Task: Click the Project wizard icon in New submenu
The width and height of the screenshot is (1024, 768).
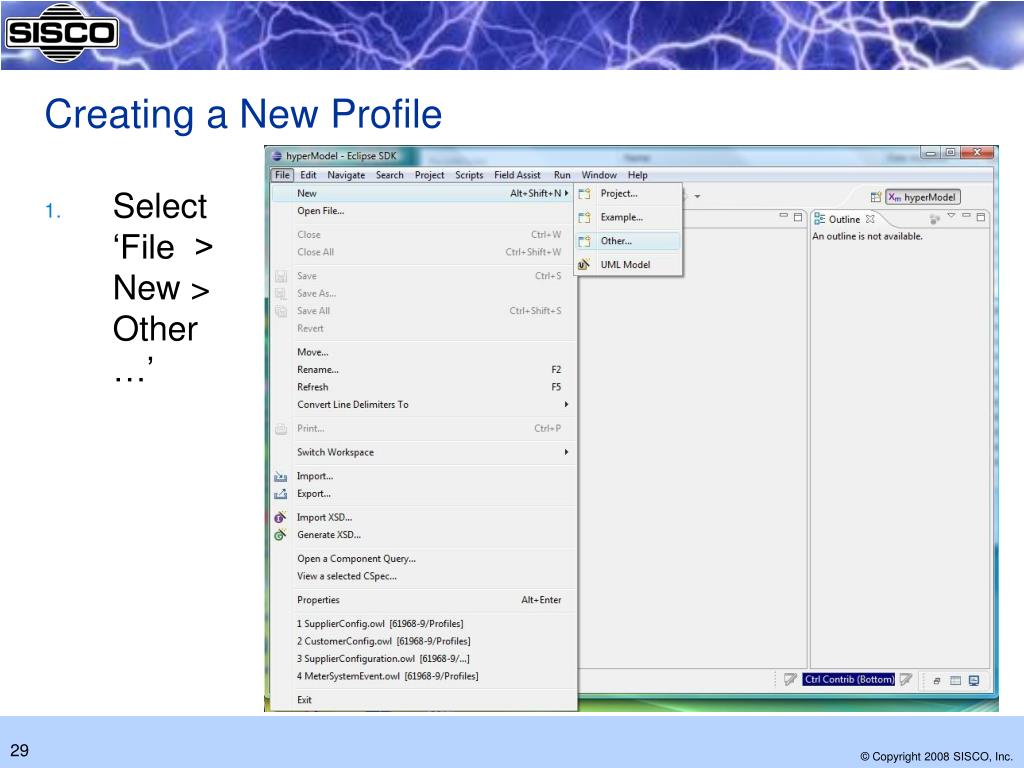Action: coord(584,194)
